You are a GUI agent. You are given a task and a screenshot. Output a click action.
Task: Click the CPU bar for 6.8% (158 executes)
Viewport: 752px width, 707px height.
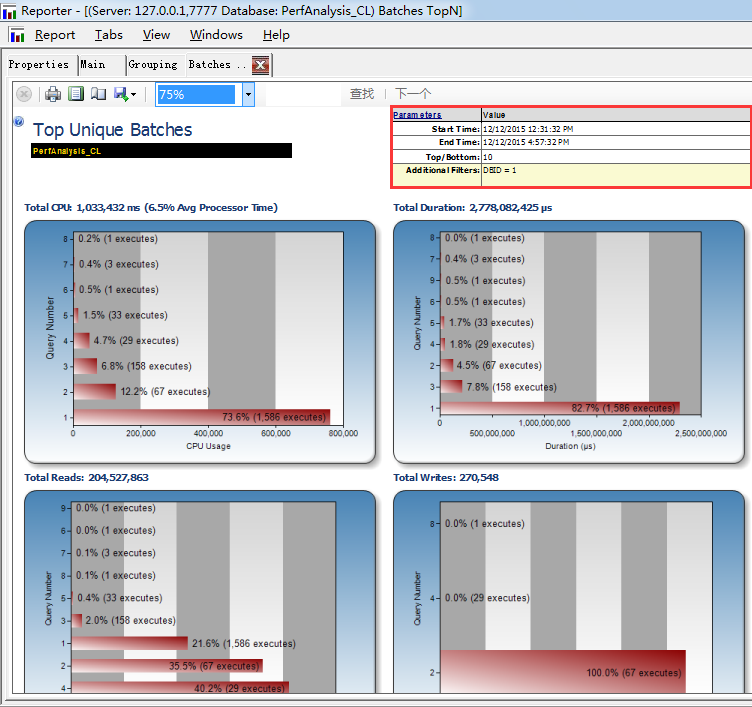[85, 366]
